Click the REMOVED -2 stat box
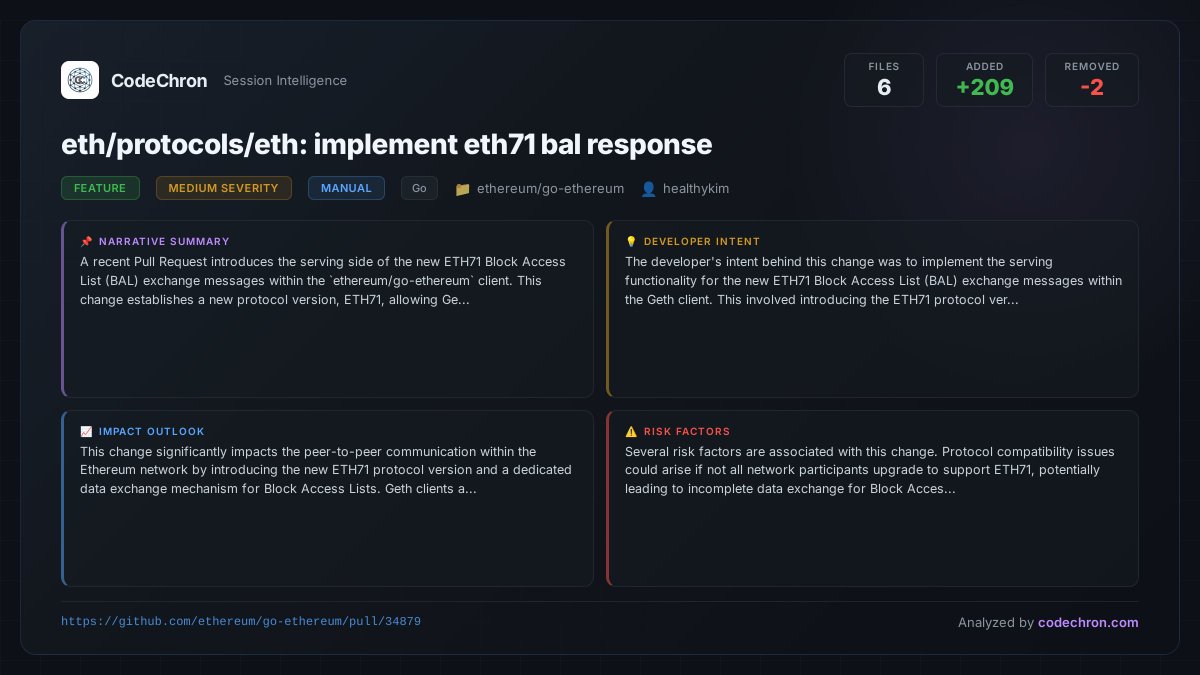Screen dimensions: 1200x675 point(1092,80)
